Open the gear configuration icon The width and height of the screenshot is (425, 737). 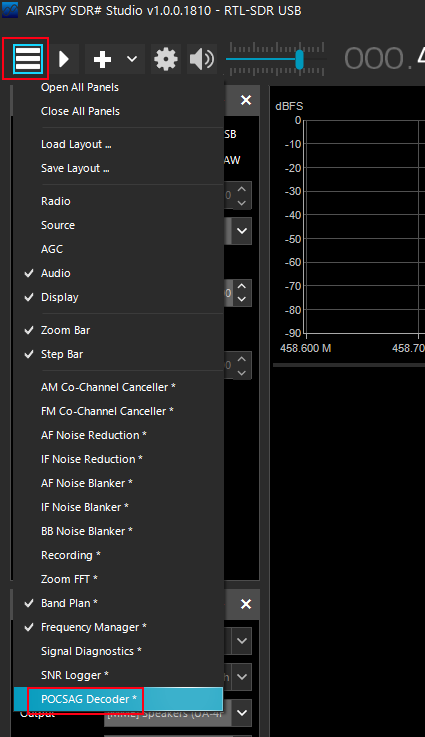[x=166, y=59]
